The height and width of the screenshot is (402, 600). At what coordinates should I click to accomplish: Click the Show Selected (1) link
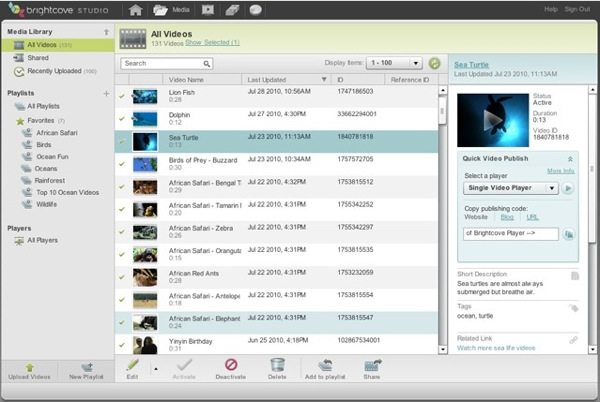(x=212, y=43)
